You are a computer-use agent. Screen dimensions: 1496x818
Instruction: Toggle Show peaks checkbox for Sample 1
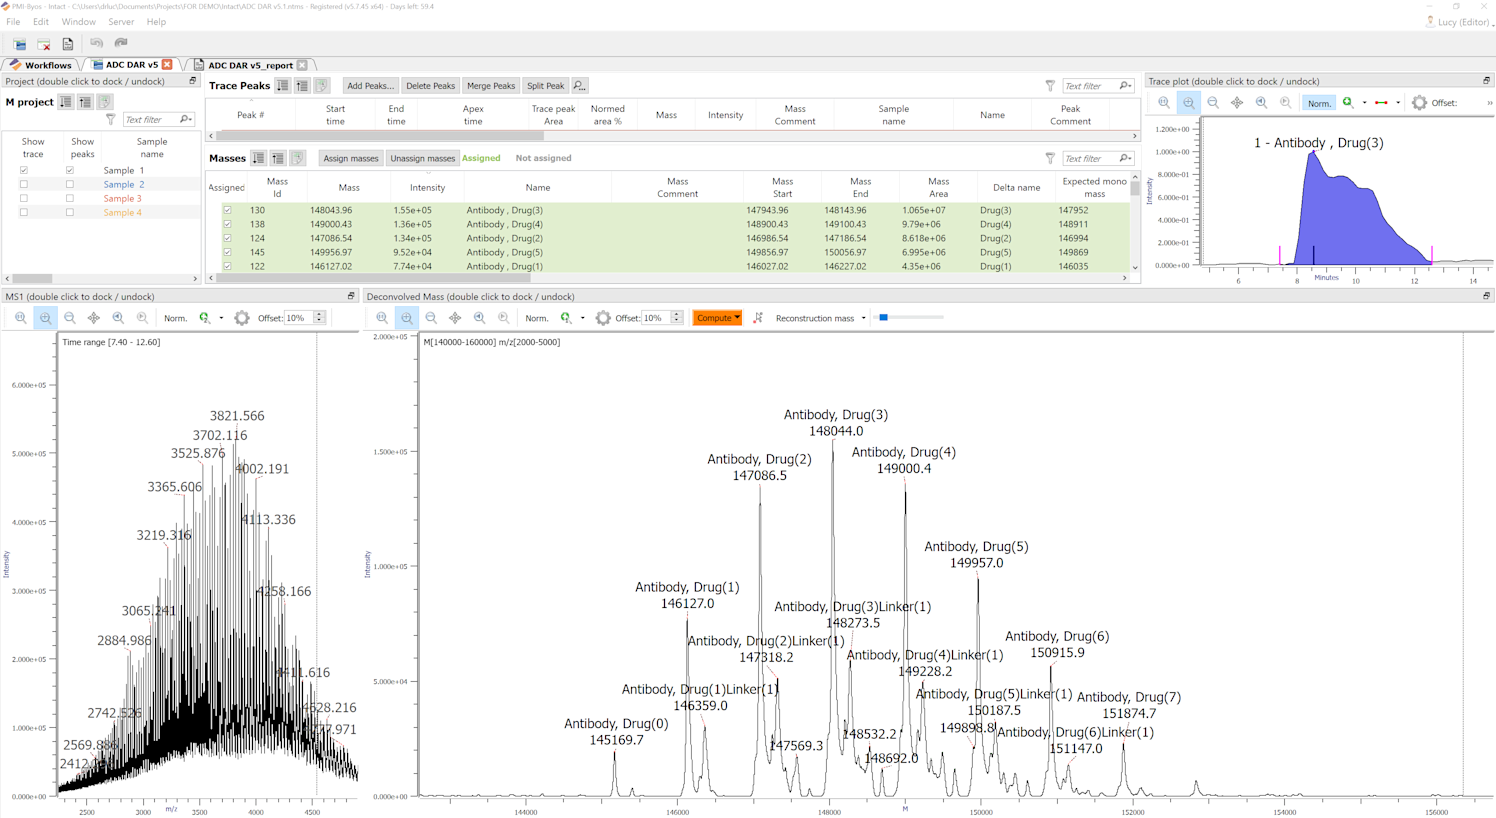click(x=70, y=171)
